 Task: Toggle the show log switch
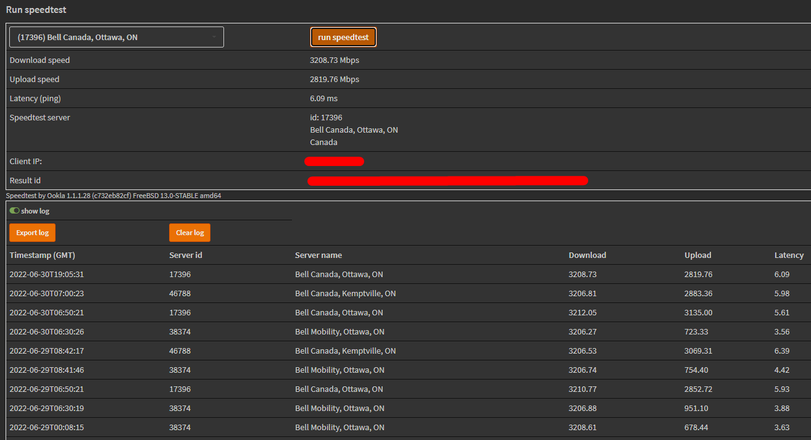point(15,211)
